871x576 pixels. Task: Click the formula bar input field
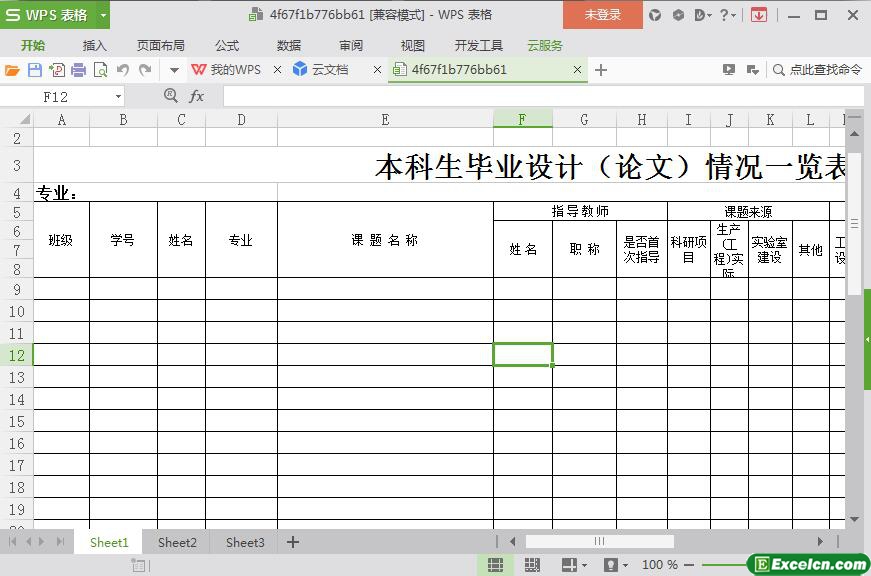tap(541, 96)
